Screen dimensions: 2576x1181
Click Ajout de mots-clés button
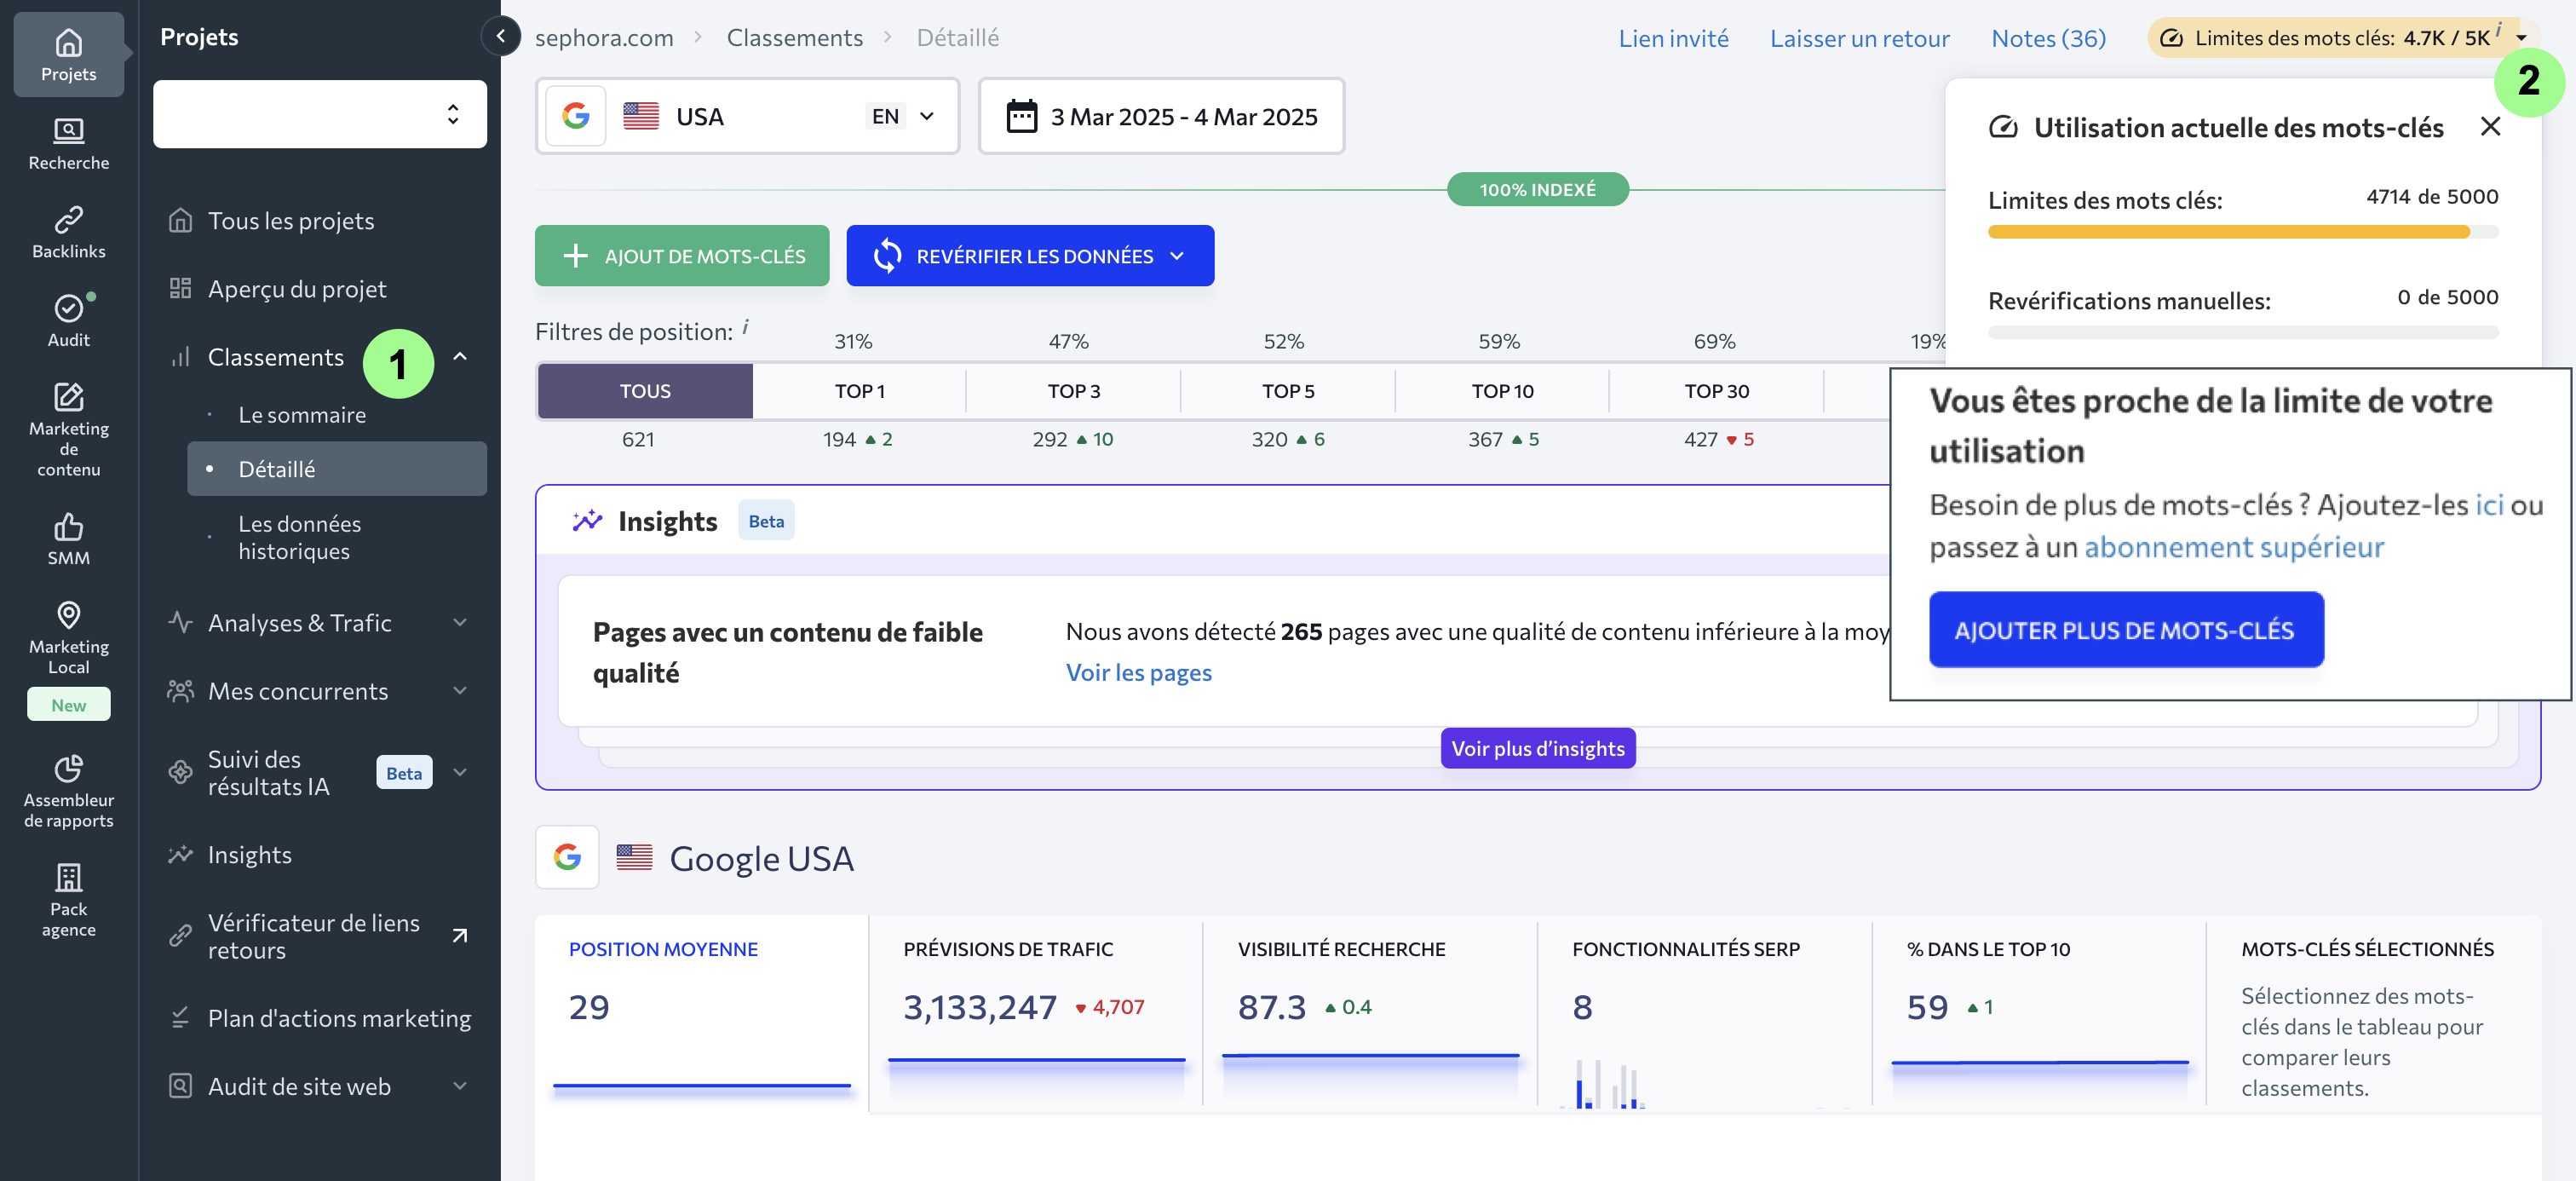pyautogui.click(x=682, y=256)
